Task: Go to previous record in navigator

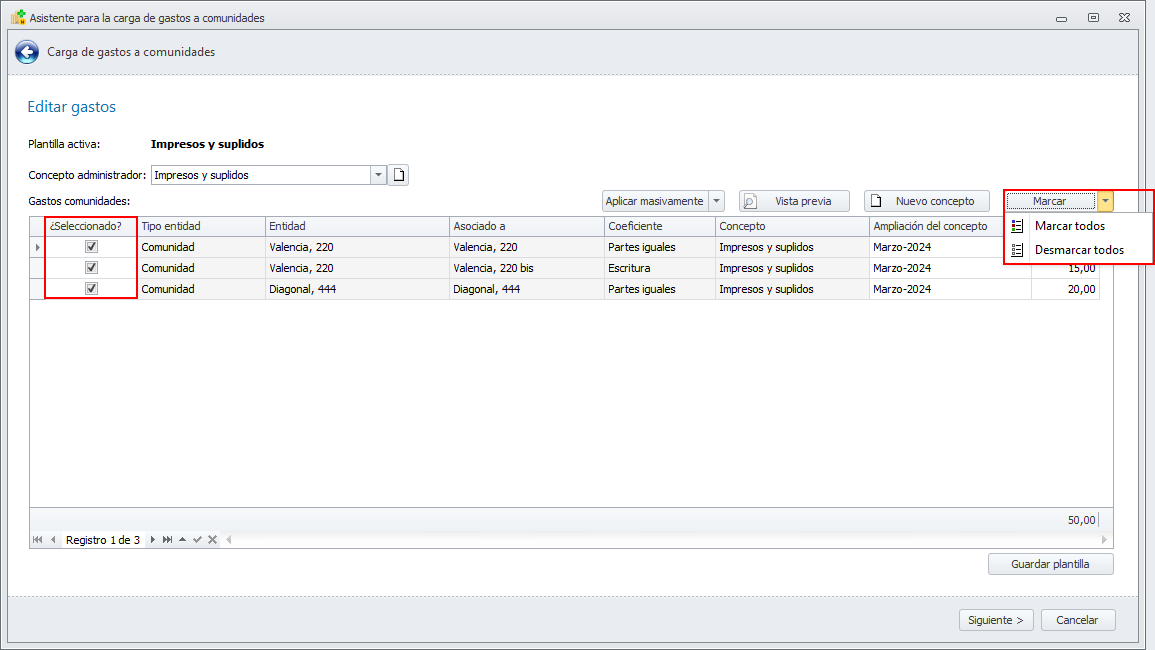Action: [x=53, y=540]
